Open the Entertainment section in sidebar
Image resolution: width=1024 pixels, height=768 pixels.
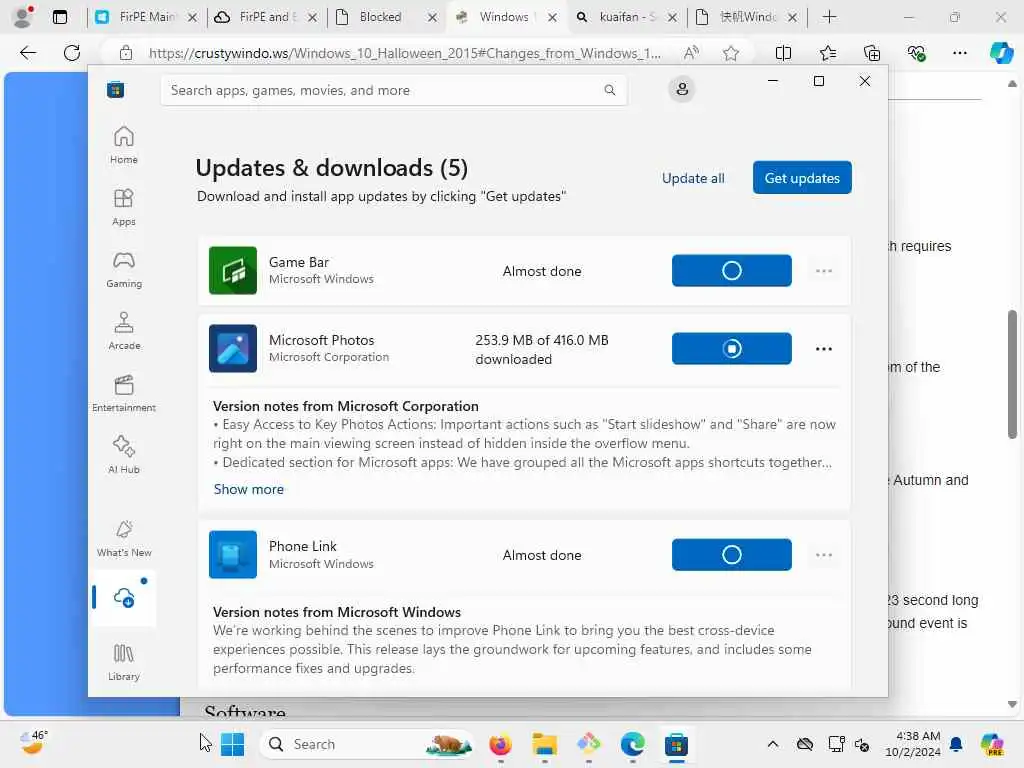click(123, 393)
